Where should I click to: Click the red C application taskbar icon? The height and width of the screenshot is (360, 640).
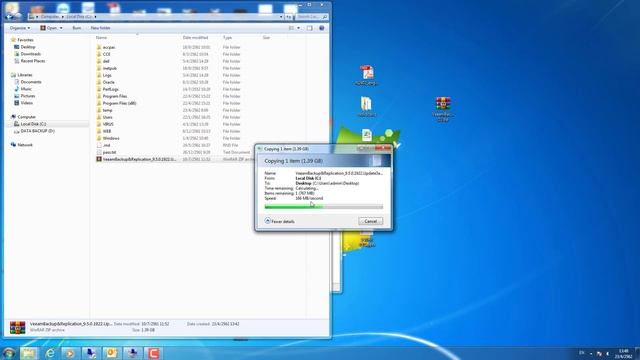153,353
